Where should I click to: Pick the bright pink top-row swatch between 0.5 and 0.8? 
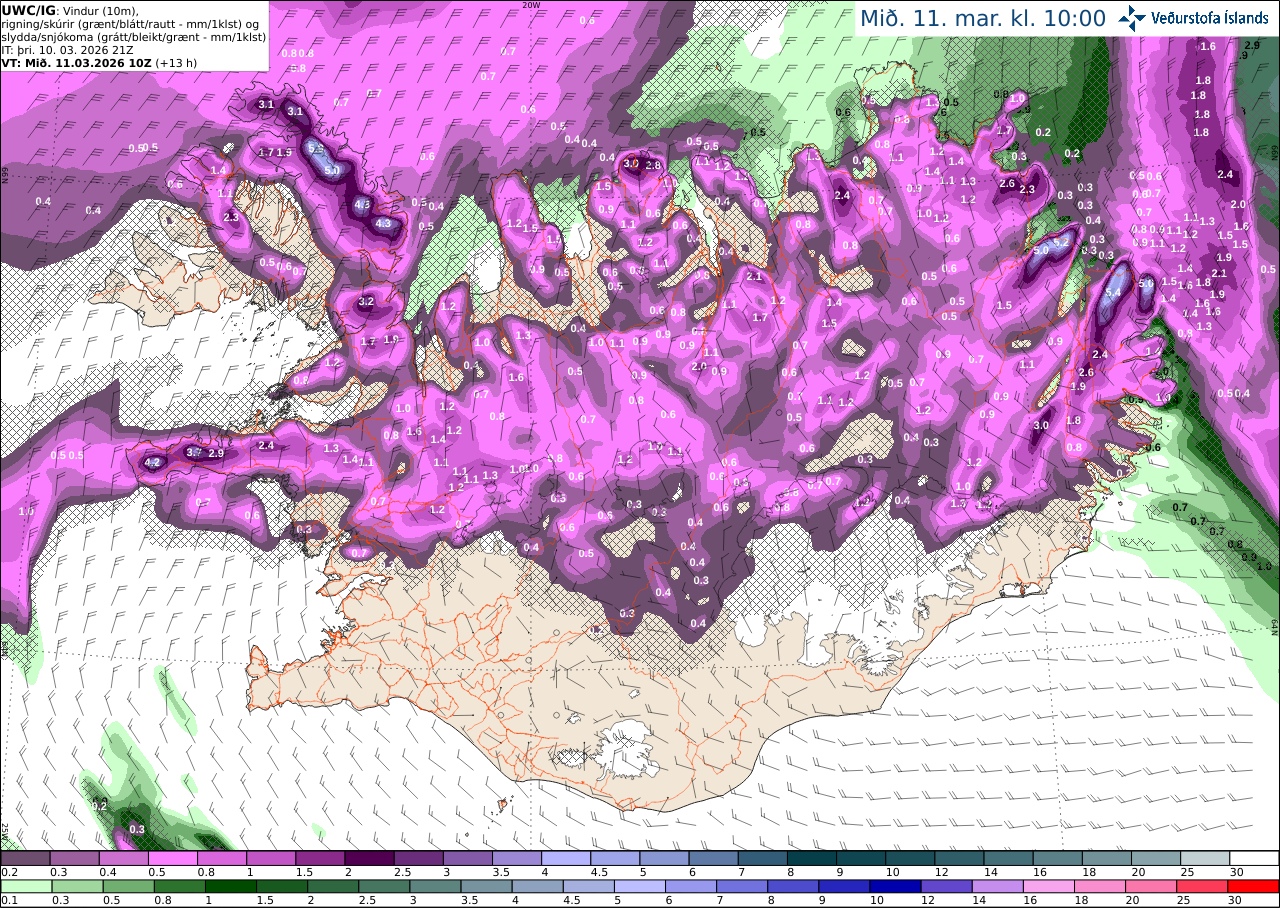coord(172,858)
